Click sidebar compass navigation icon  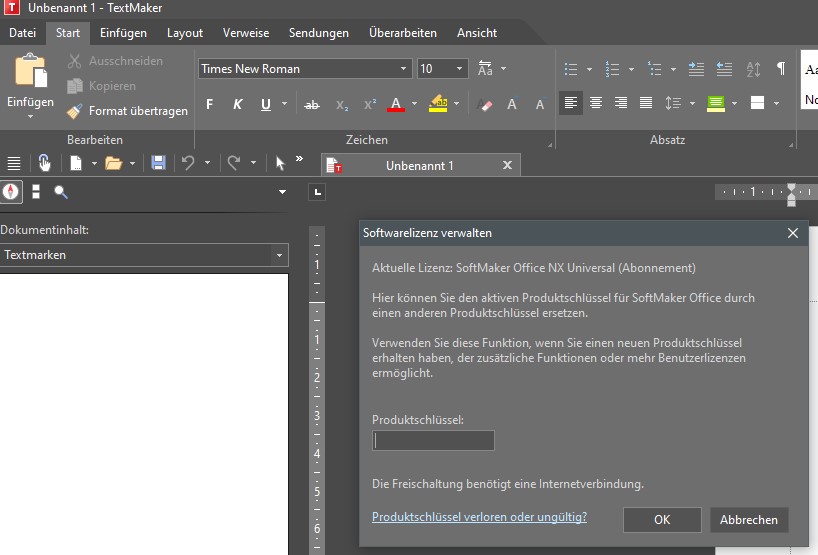click(x=10, y=192)
